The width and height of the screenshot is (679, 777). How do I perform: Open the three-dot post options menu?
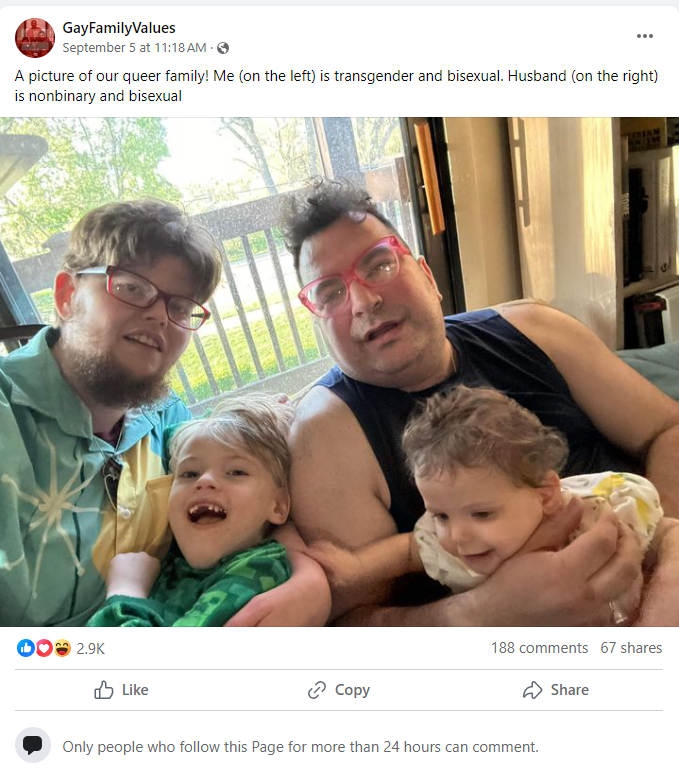pyautogui.click(x=644, y=36)
